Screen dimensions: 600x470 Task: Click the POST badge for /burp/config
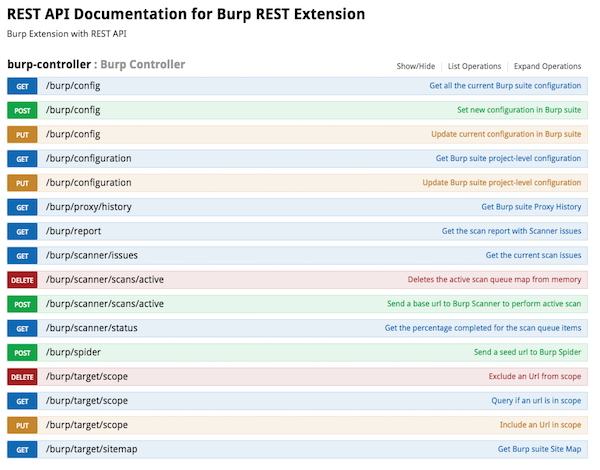pos(22,110)
